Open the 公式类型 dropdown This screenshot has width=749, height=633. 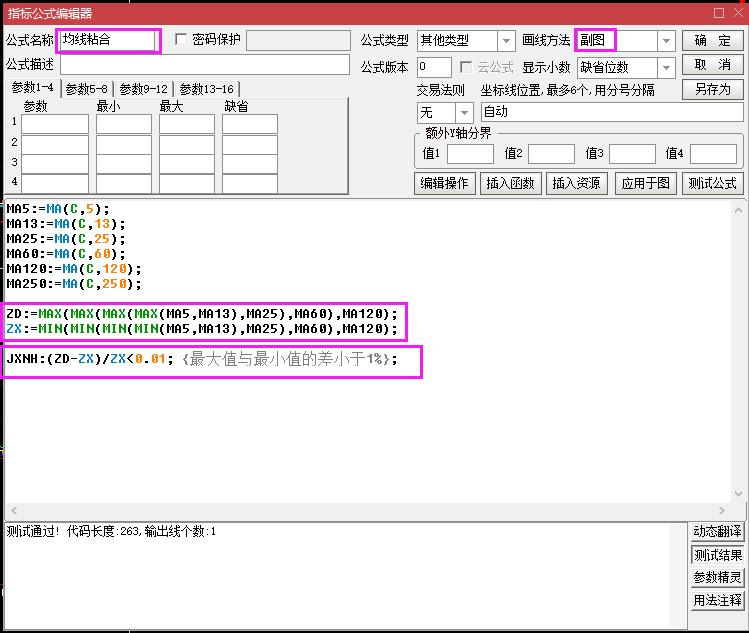pyautogui.click(x=506, y=41)
